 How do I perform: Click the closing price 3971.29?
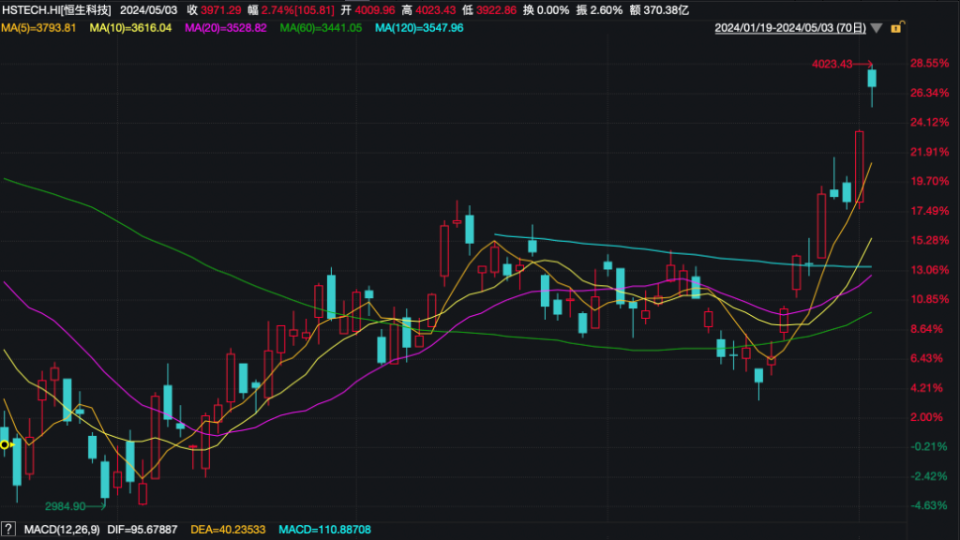221,10
